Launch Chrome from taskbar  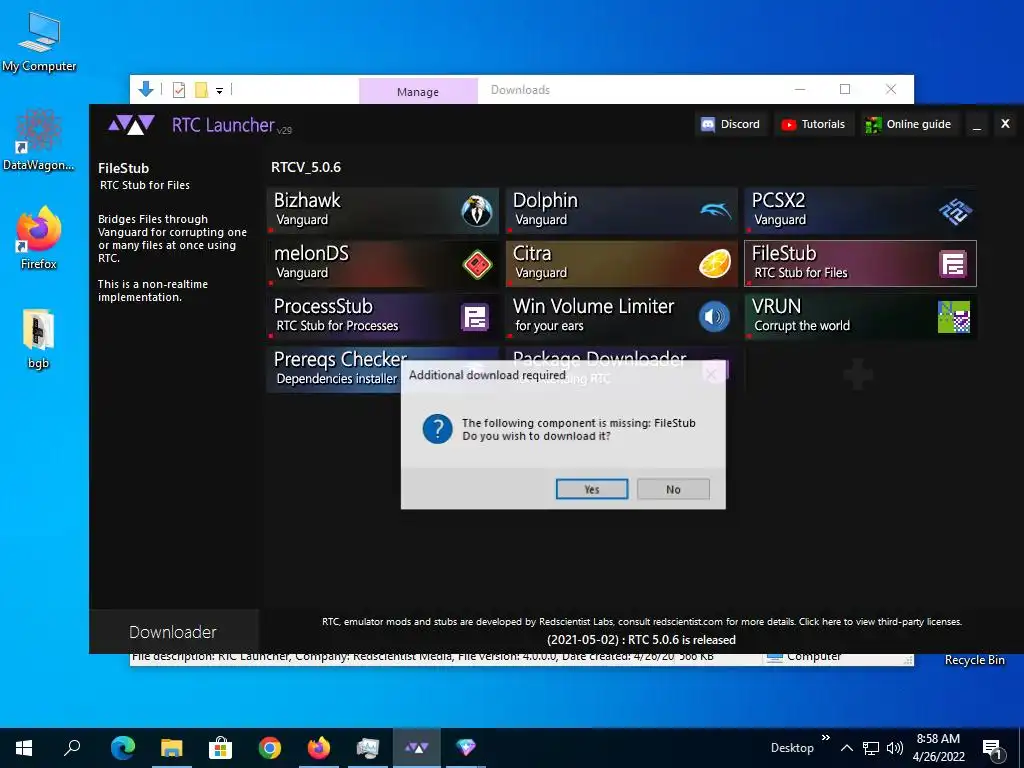point(270,748)
